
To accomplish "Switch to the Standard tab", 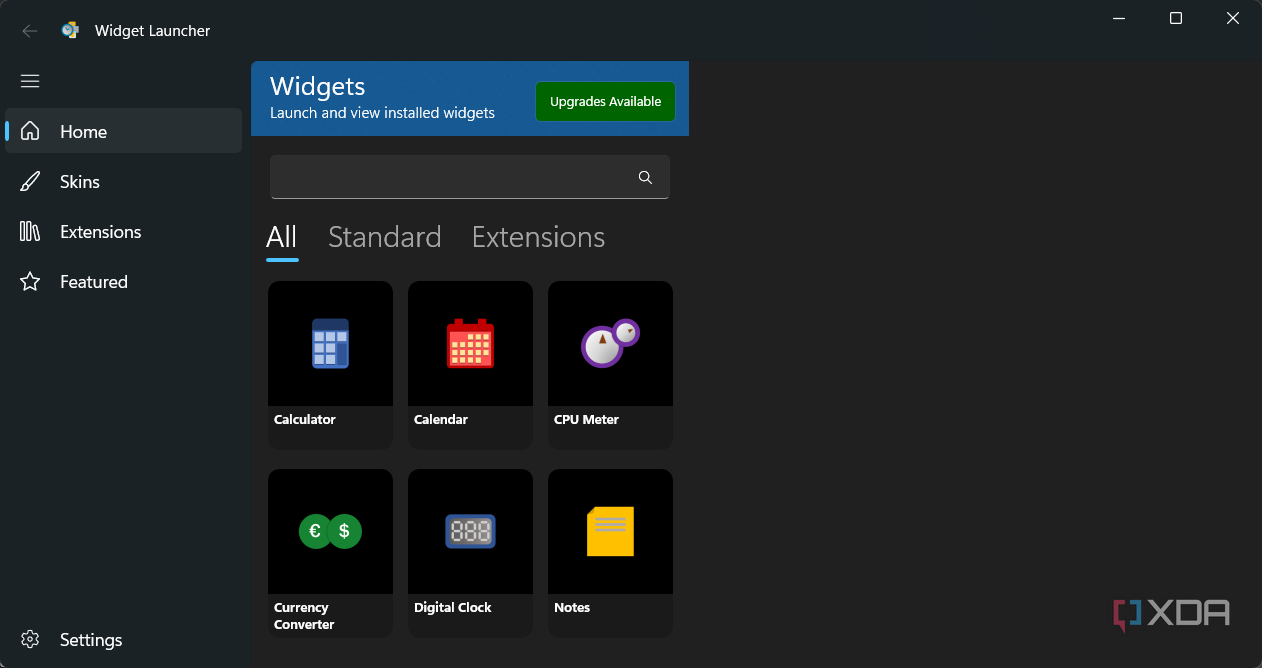I will 385,237.
